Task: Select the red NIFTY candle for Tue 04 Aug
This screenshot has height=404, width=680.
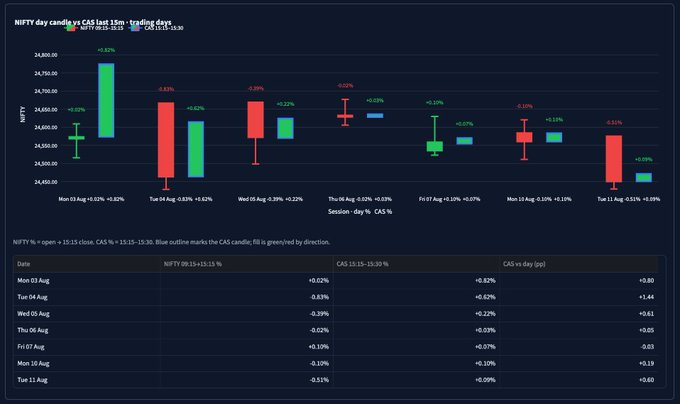Action: tap(166, 140)
